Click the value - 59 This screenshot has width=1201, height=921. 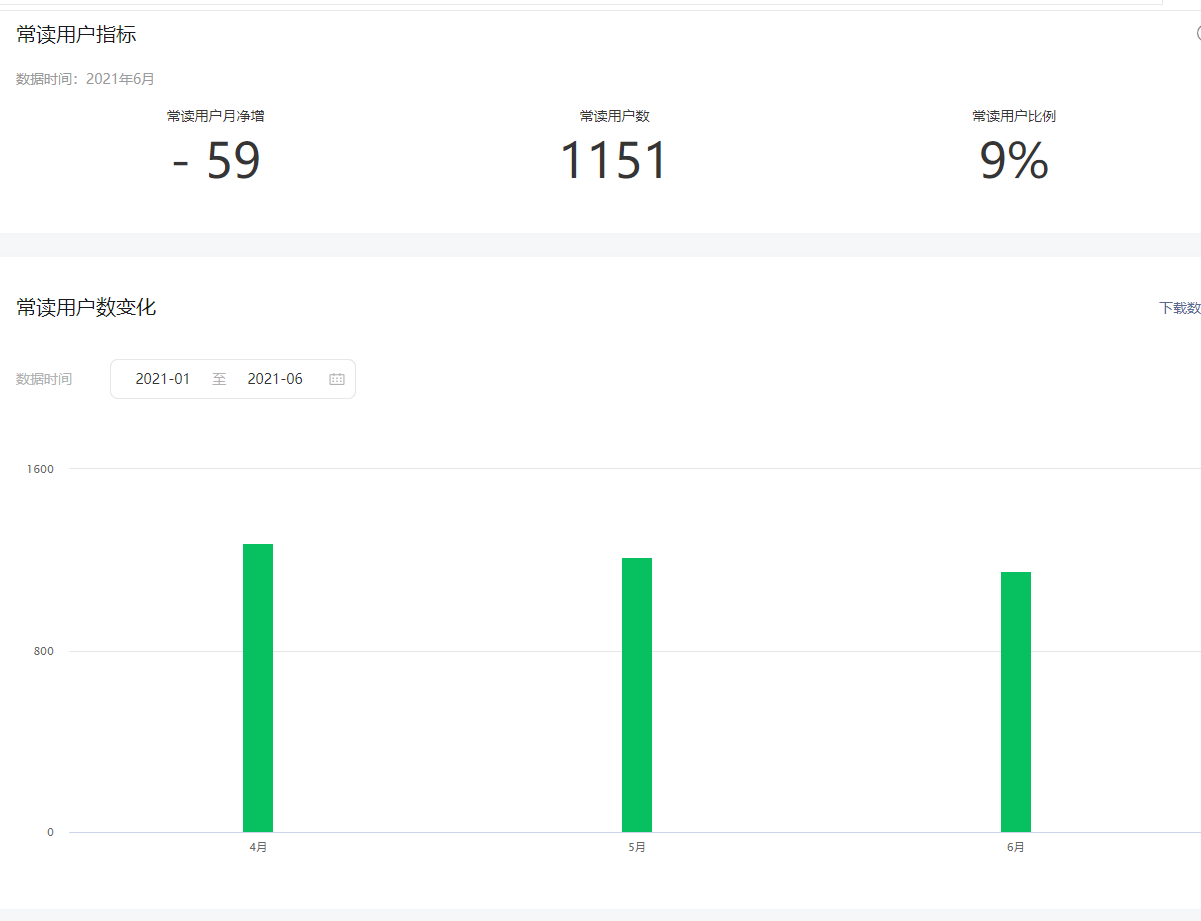pos(216,161)
